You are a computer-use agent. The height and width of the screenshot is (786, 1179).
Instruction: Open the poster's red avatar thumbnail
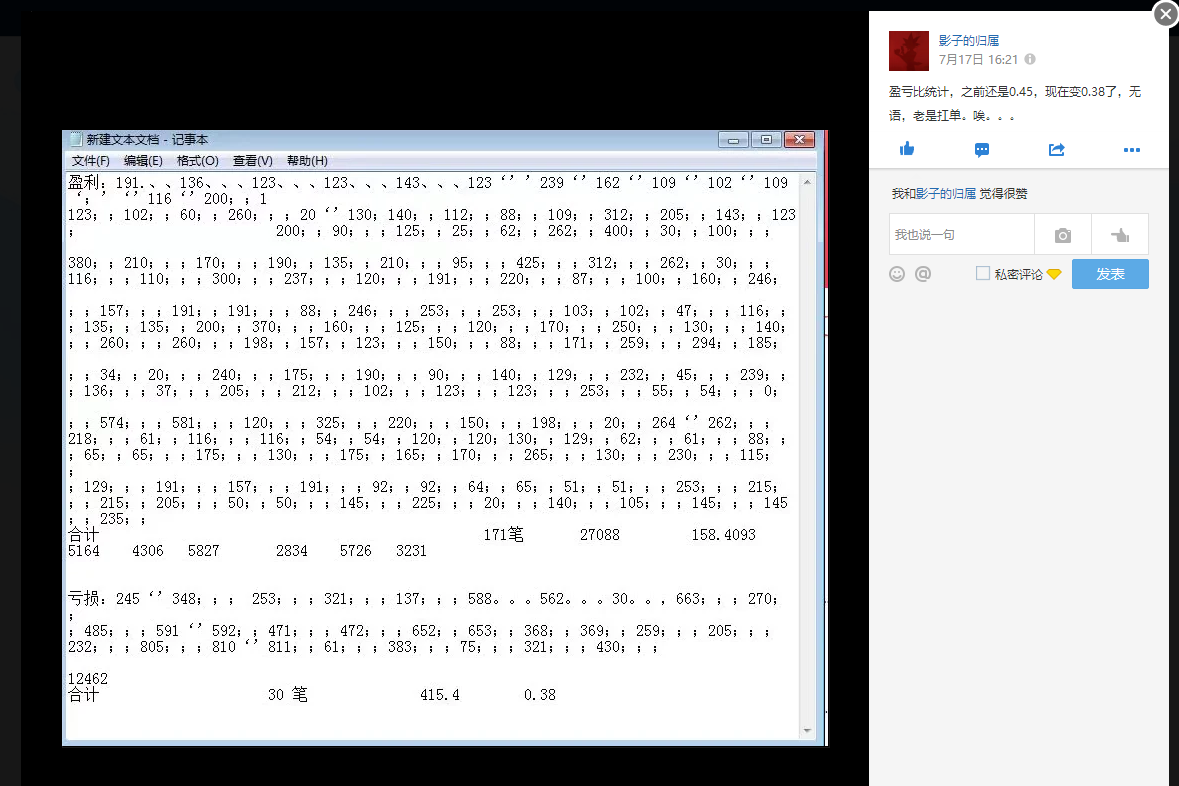(x=909, y=50)
